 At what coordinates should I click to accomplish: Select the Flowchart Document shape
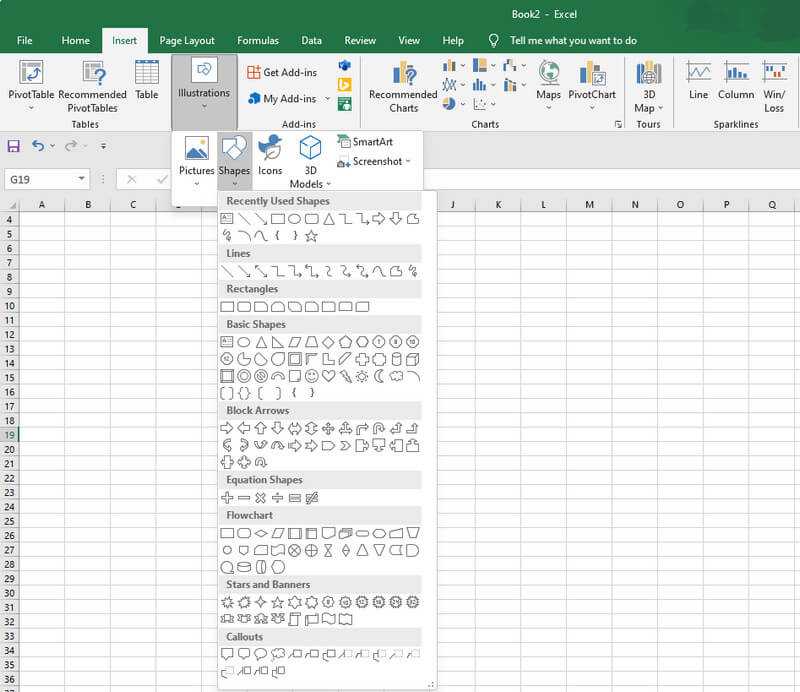tap(328, 534)
